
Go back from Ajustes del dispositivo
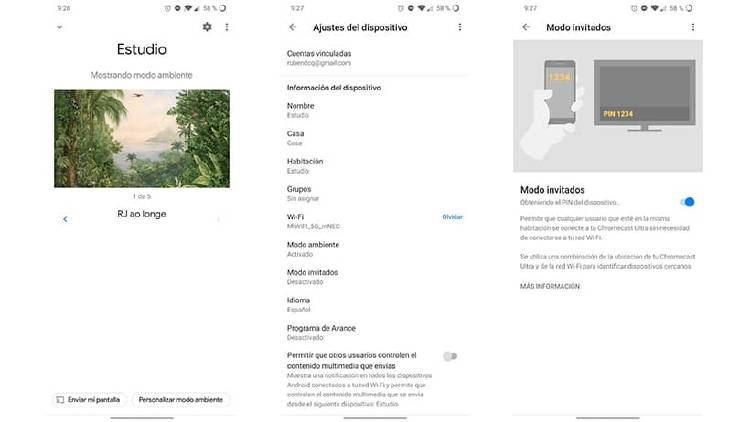(x=293, y=27)
